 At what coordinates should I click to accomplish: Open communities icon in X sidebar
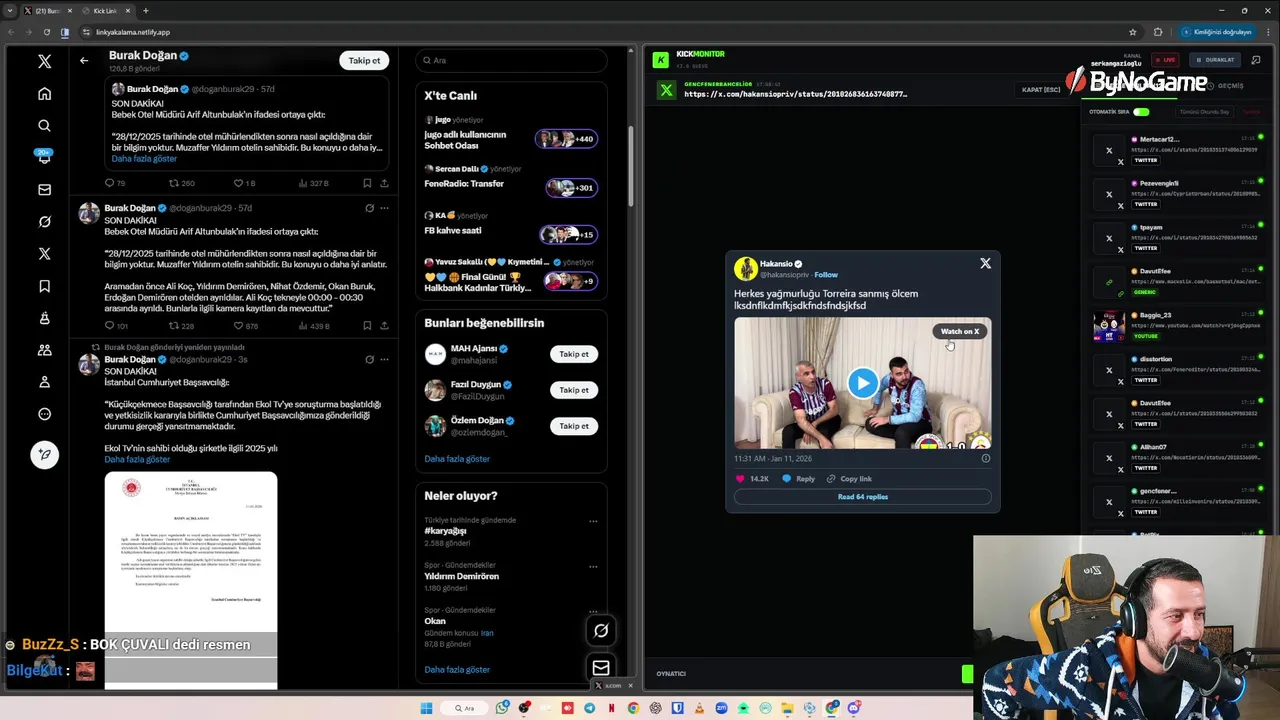point(44,350)
